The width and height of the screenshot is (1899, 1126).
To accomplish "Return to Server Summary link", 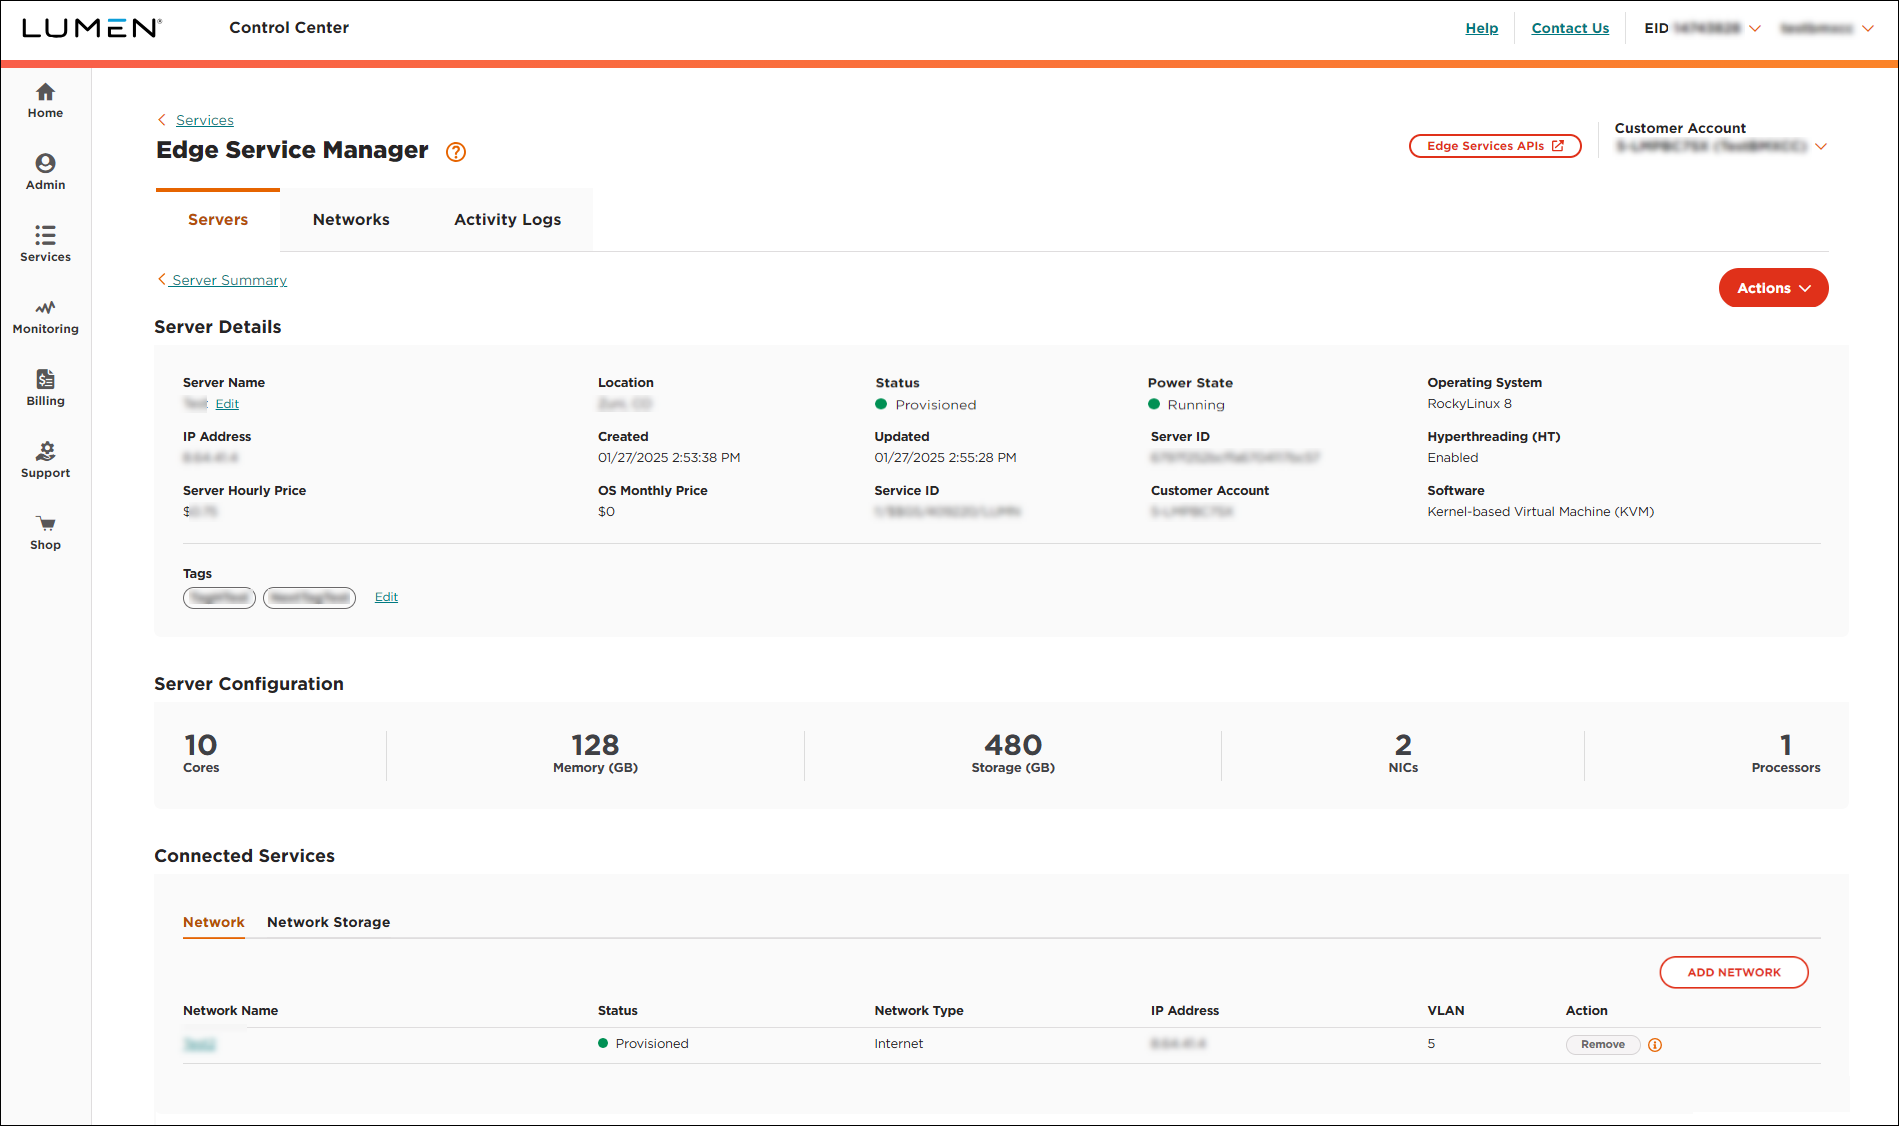I will click(x=229, y=280).
